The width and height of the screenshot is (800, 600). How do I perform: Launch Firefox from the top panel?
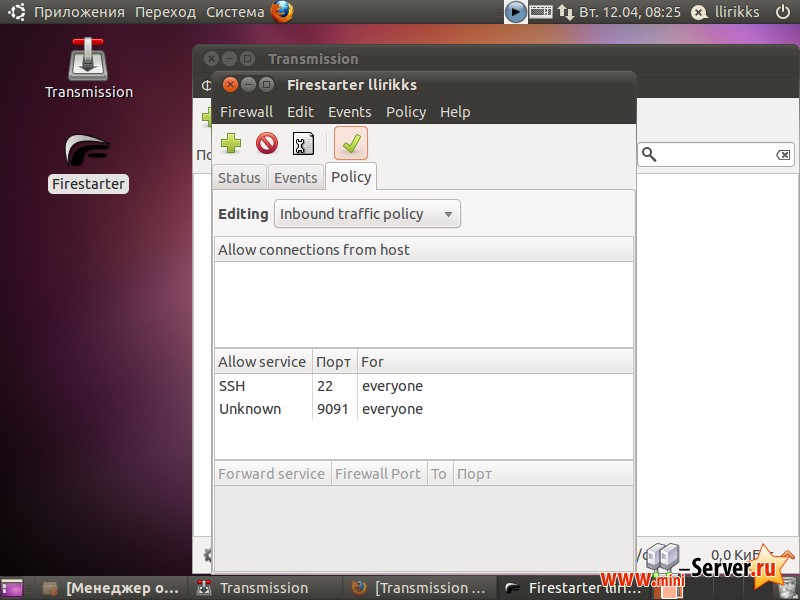(x=282, y=12)
